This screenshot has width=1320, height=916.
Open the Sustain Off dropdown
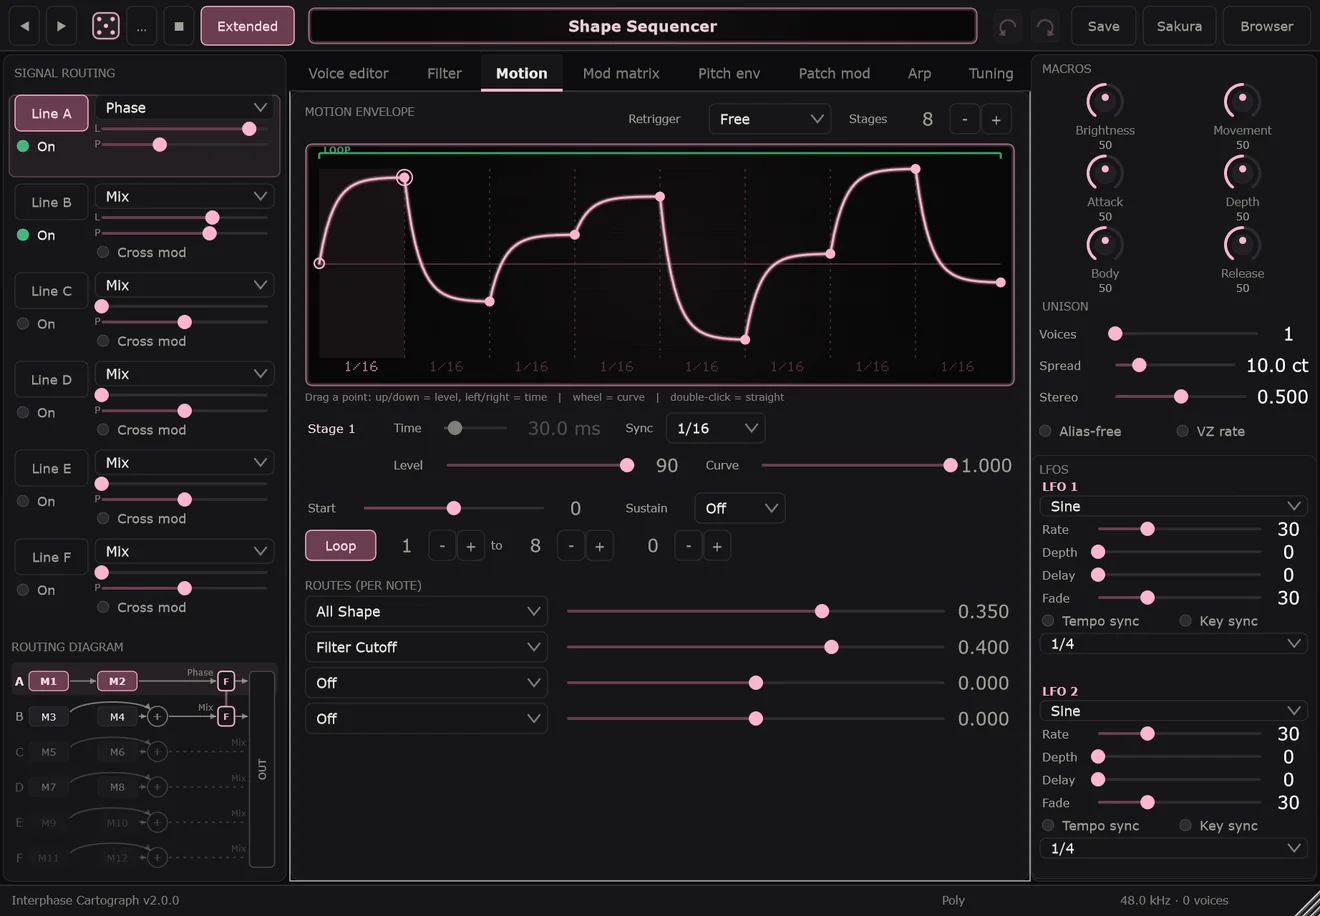click(x=740, y=508)
